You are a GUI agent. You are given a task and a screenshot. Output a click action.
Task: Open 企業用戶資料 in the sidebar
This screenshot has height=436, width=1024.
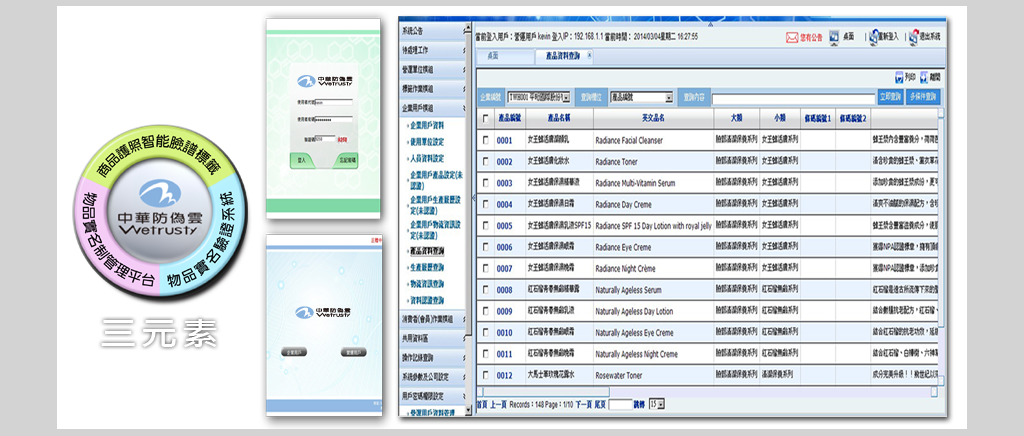pyautogui.click(x=427, y=125)
